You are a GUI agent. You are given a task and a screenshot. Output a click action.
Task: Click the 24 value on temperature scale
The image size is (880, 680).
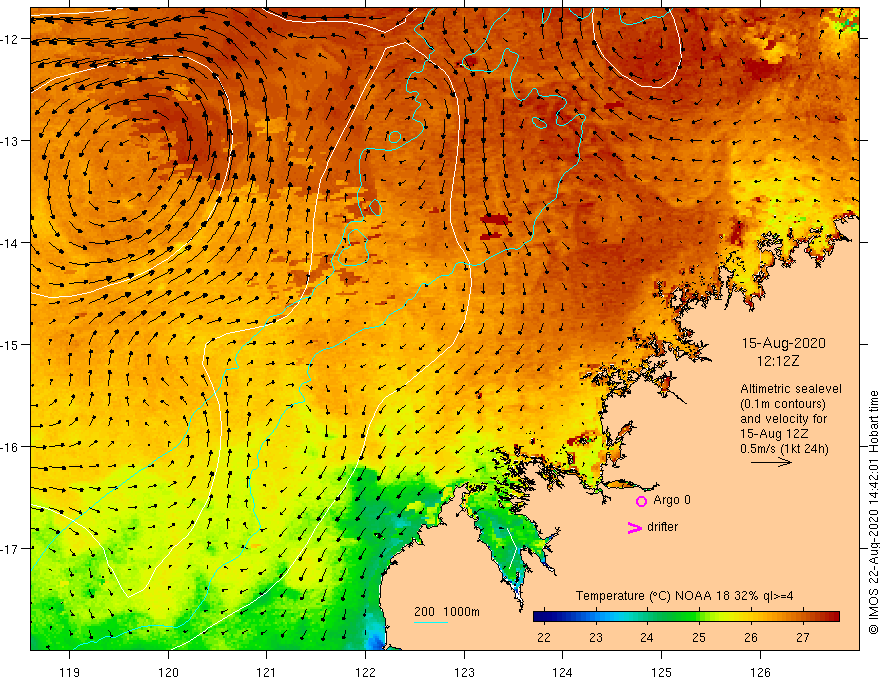click(x=647, y=637)
